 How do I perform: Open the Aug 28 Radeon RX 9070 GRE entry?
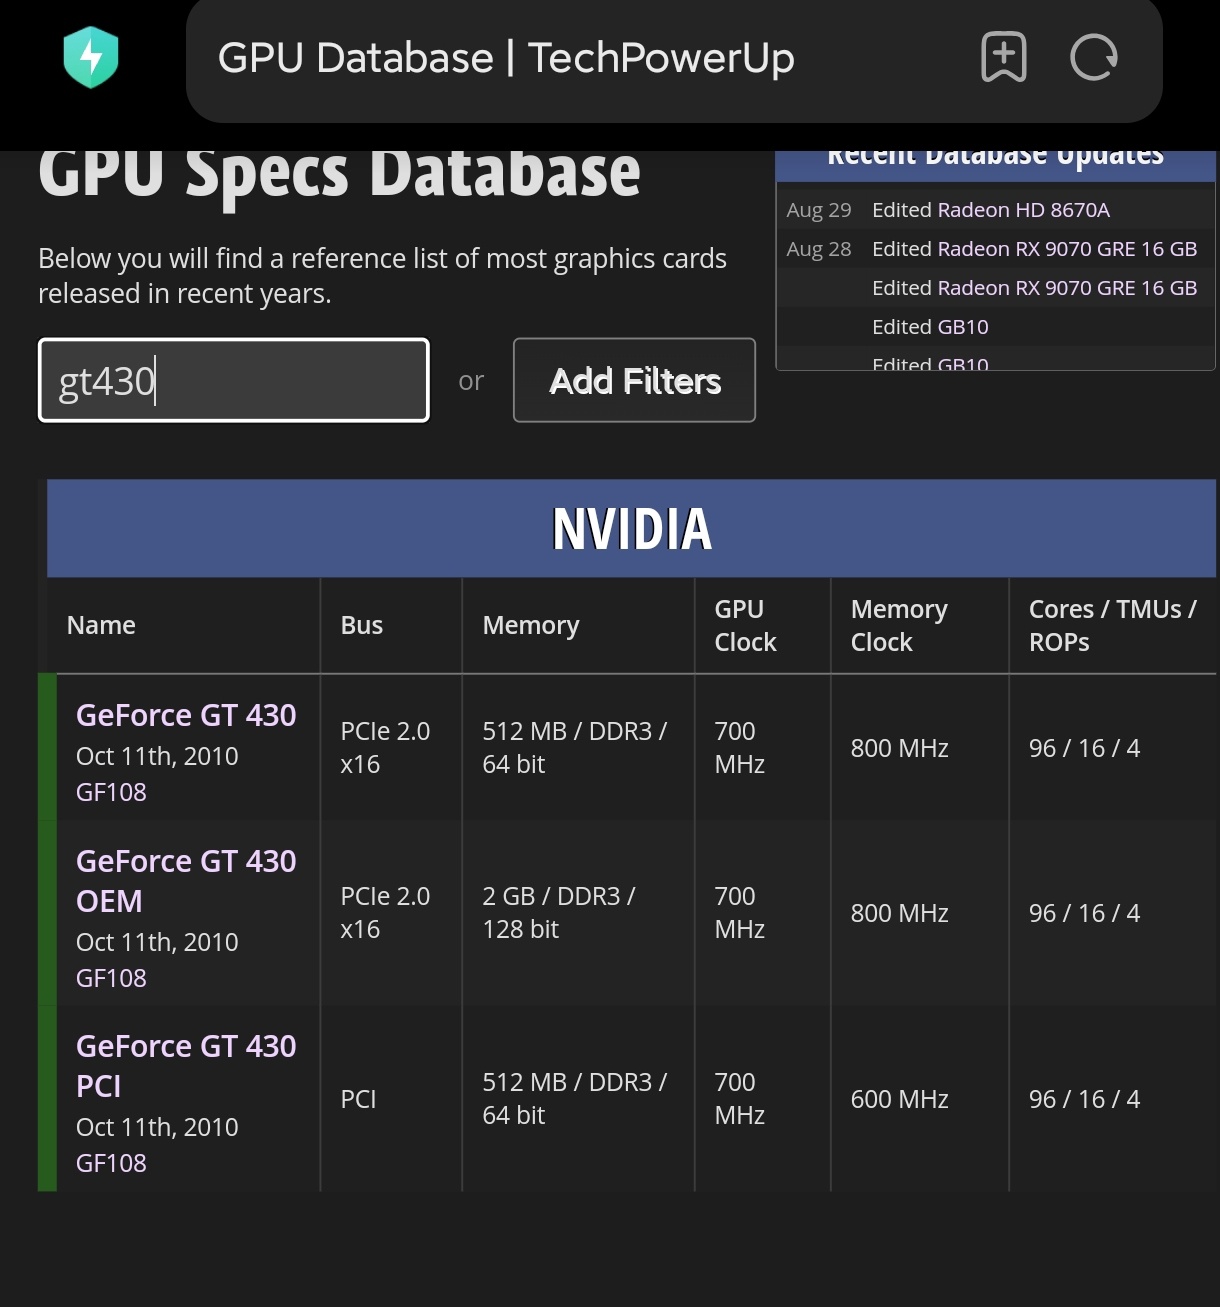tap(1034, 249)
